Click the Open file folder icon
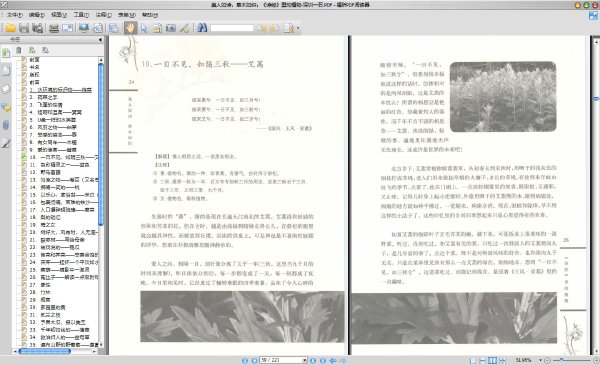 (10, 28)
